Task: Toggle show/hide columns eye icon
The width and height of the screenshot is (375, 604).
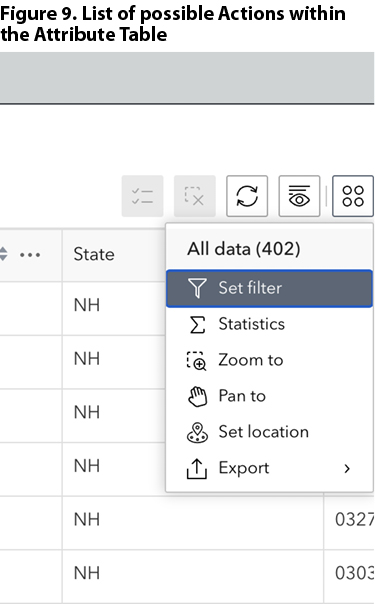Action: click(x=299, y=196)
